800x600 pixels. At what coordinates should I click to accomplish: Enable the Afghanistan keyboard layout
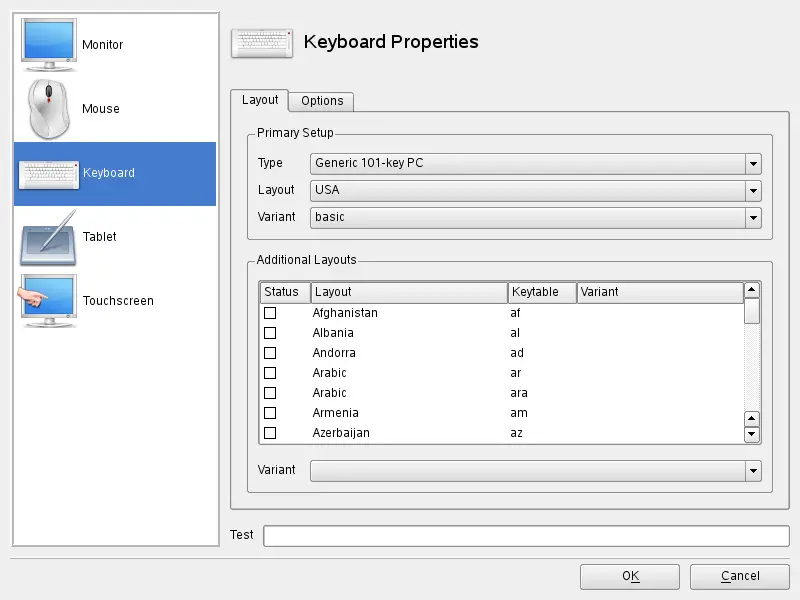point(270,313)
